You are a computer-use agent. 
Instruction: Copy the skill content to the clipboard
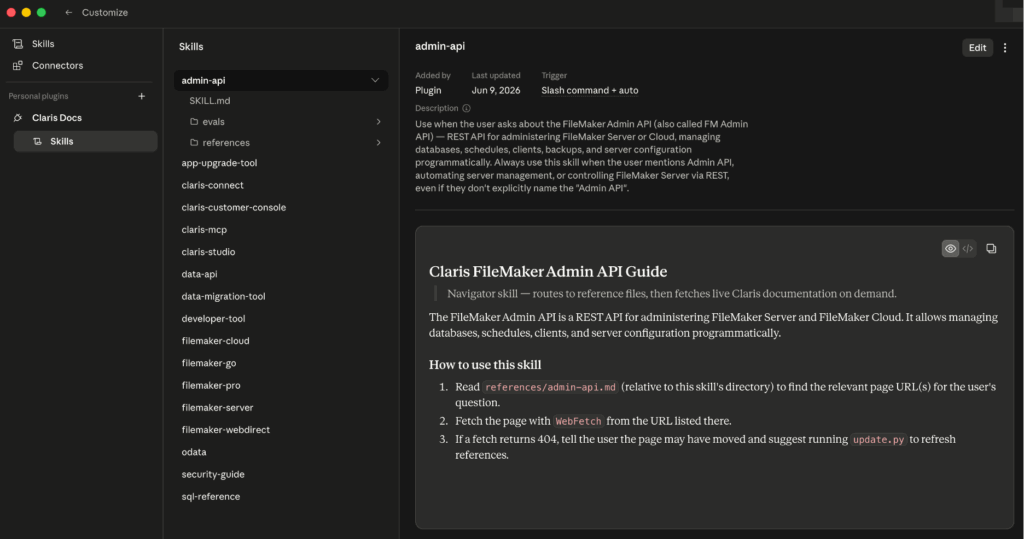(991, 248)
